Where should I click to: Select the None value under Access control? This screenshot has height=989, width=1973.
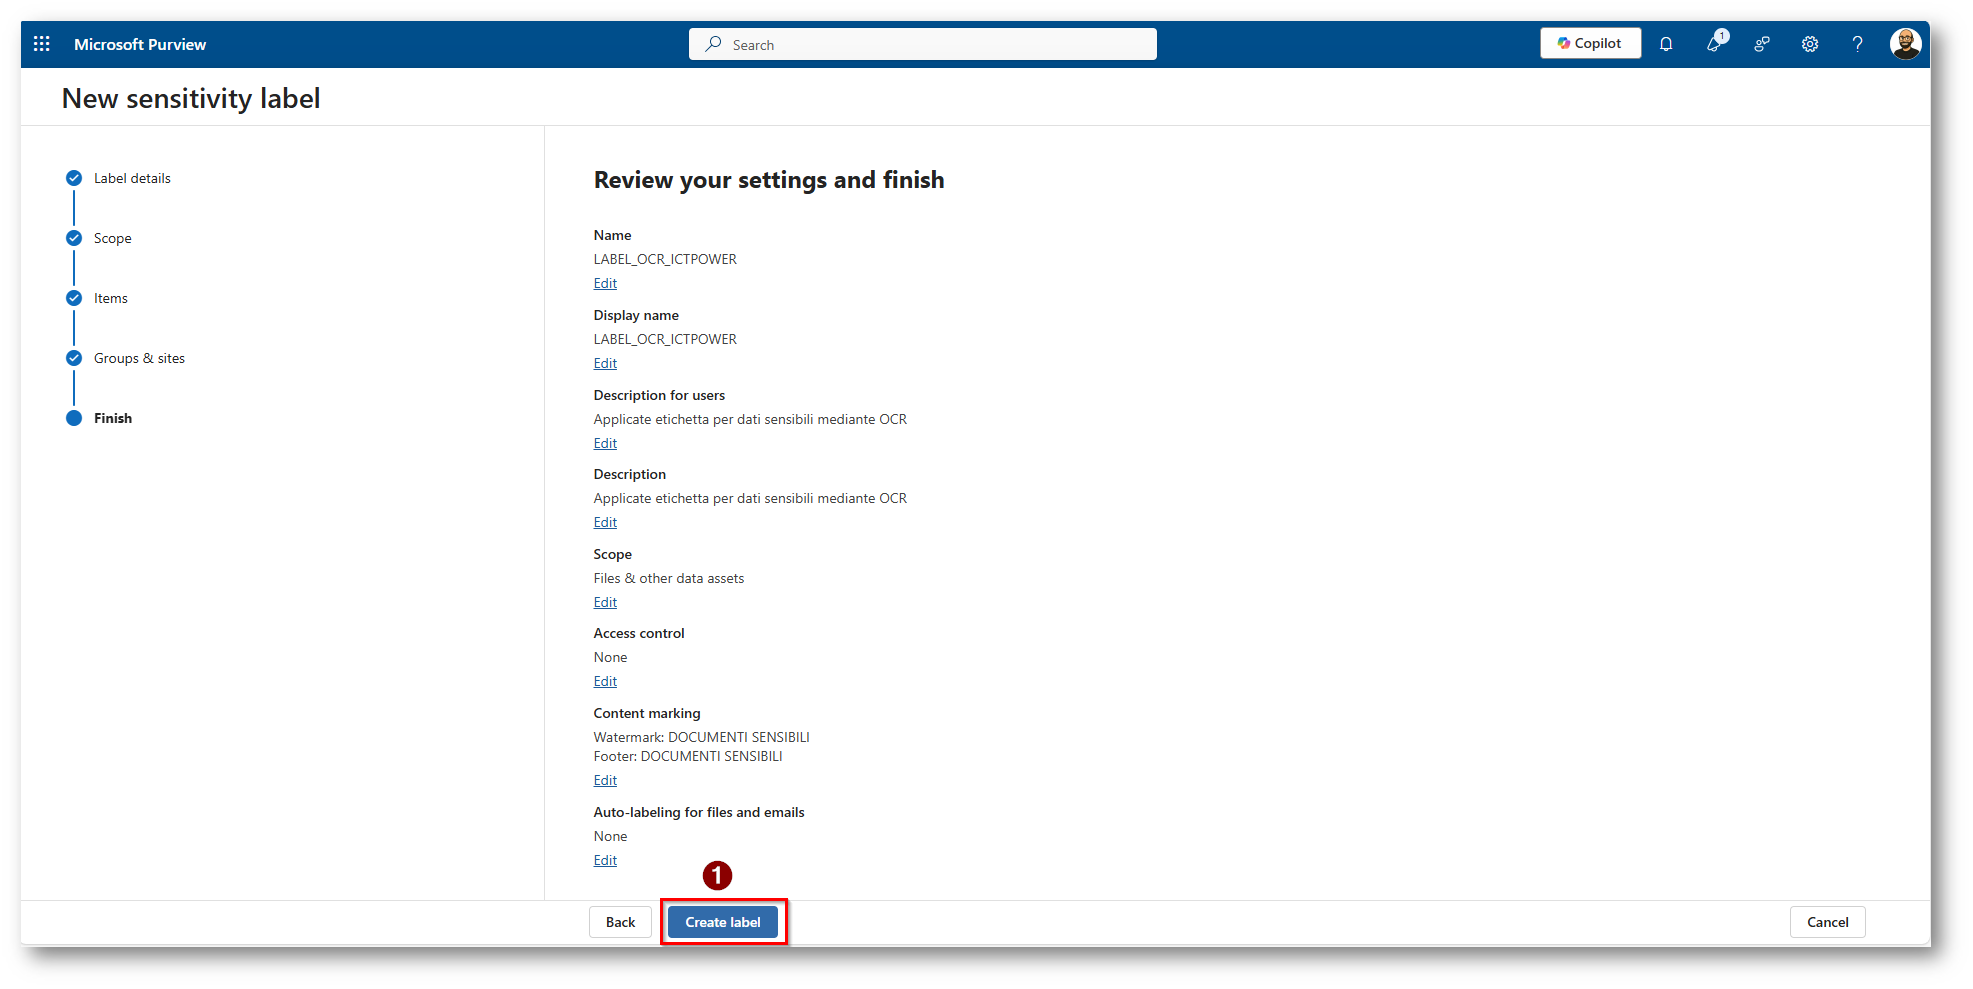[x=610, y=657]
